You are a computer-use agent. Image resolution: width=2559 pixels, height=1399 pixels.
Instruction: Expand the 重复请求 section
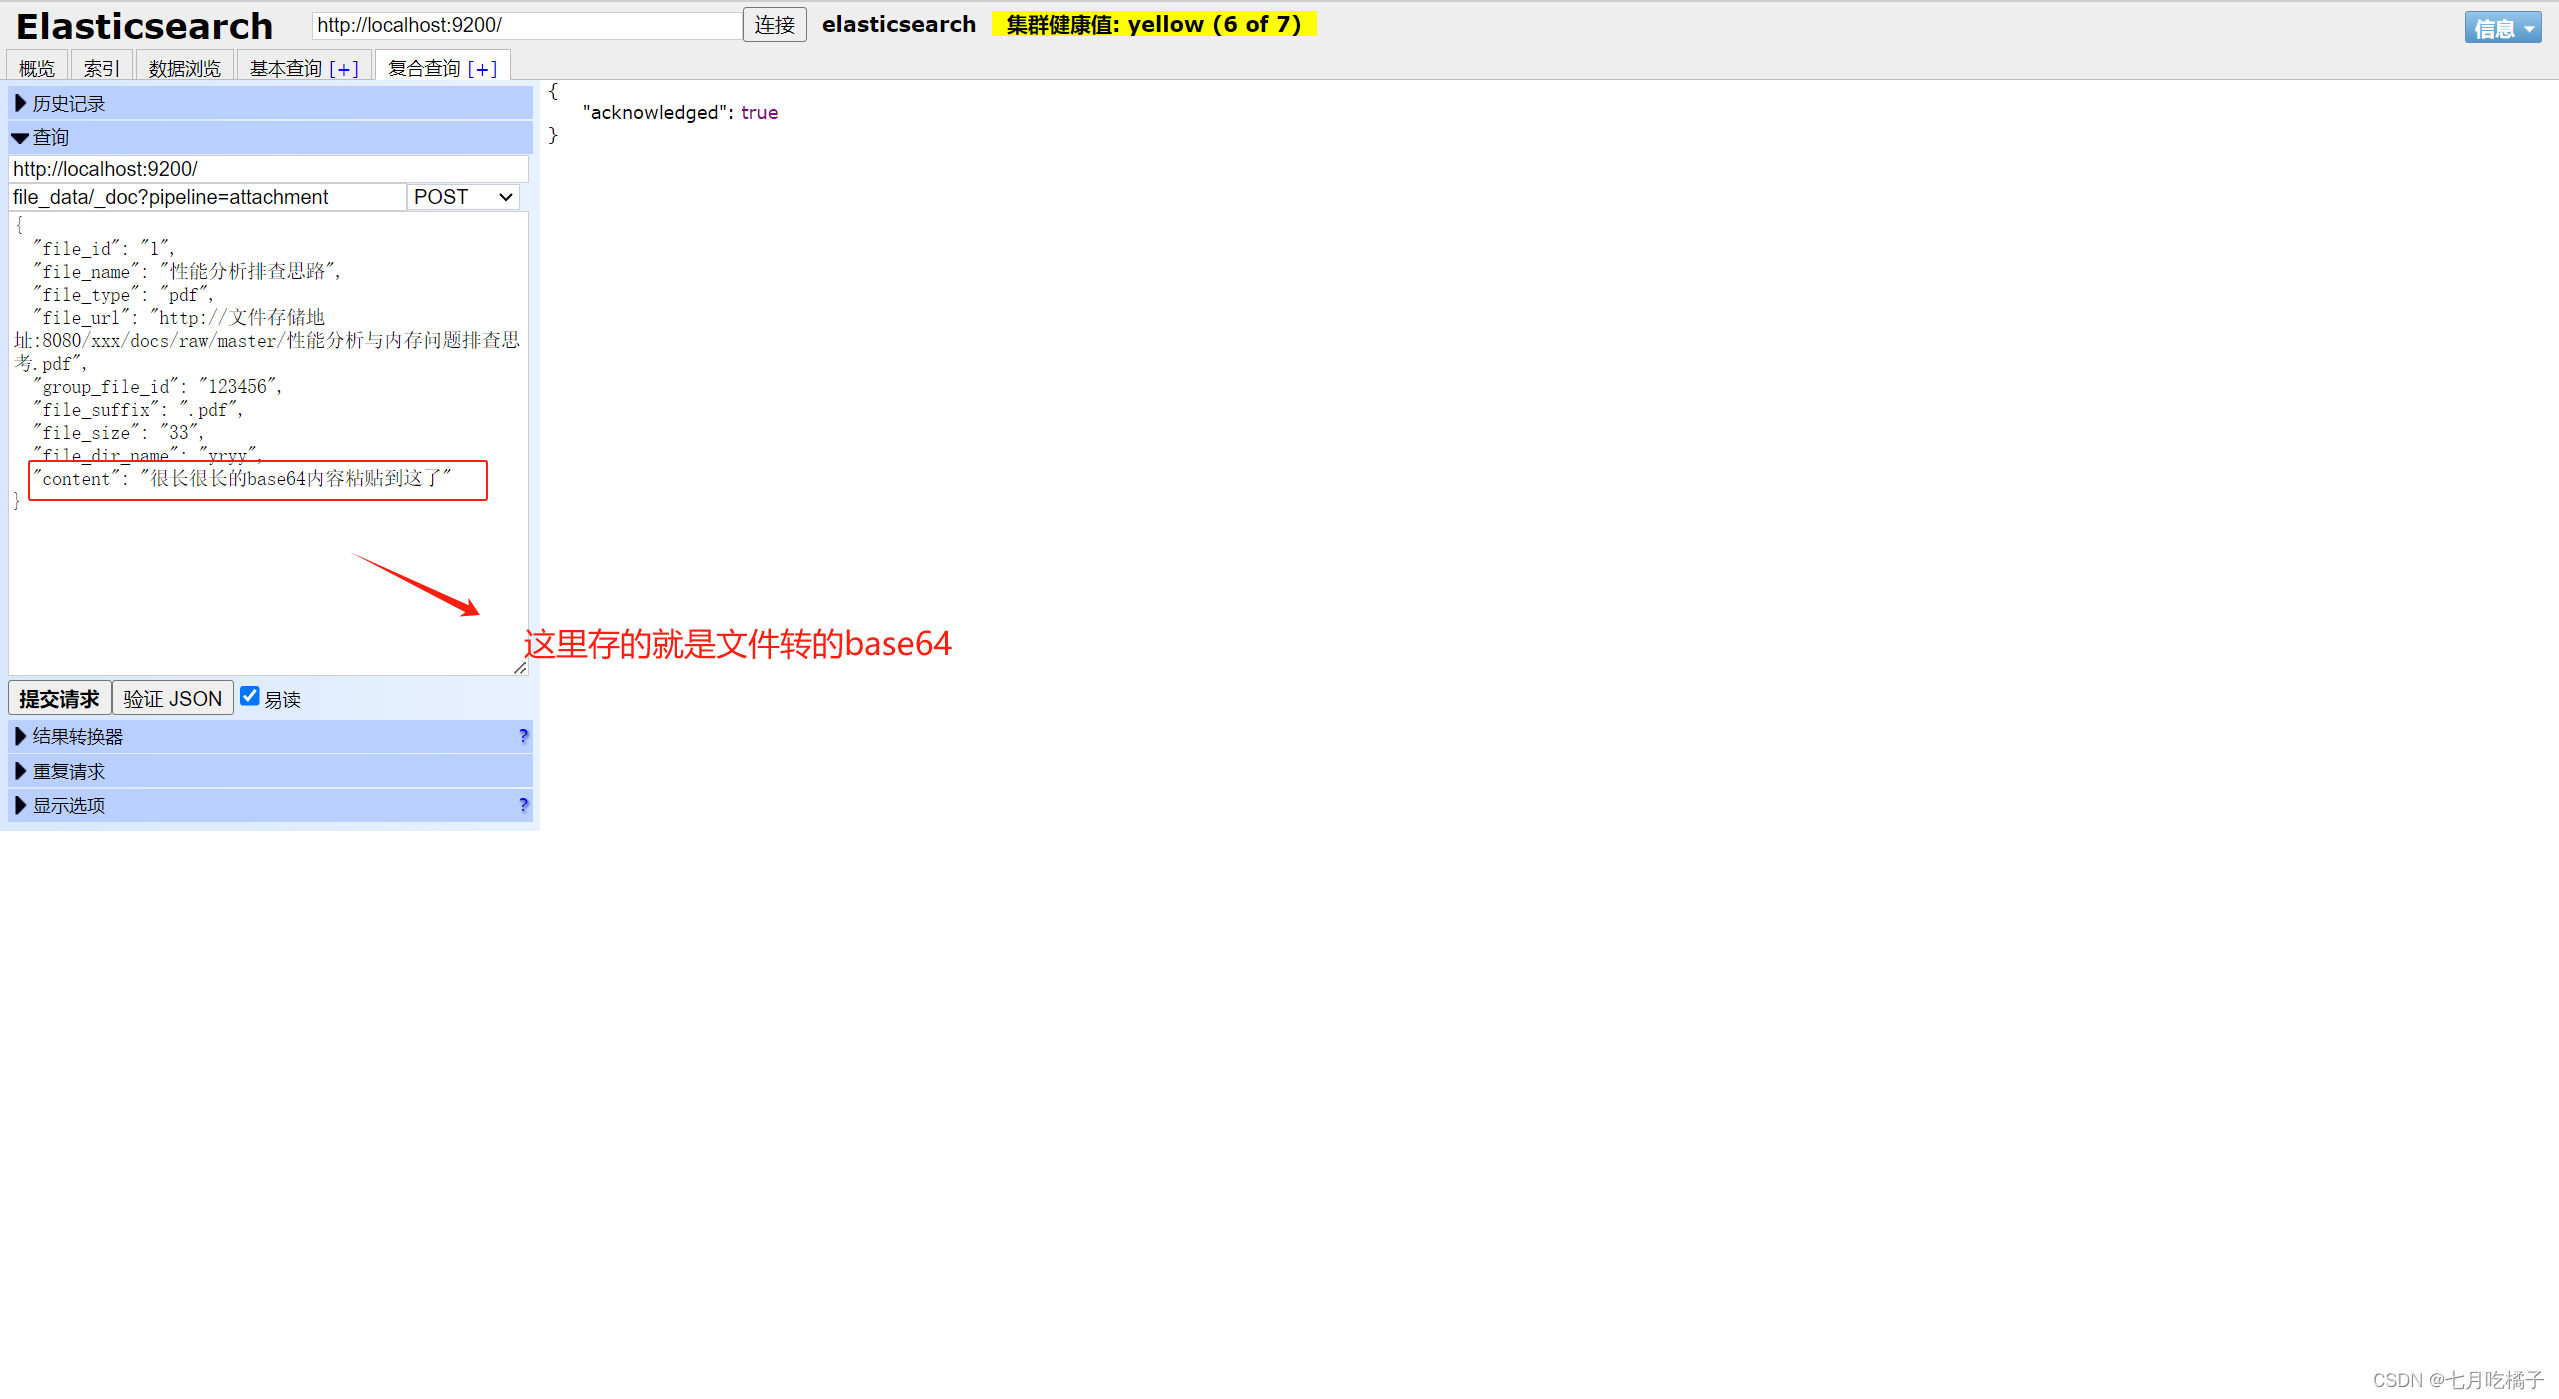[20, 771]
